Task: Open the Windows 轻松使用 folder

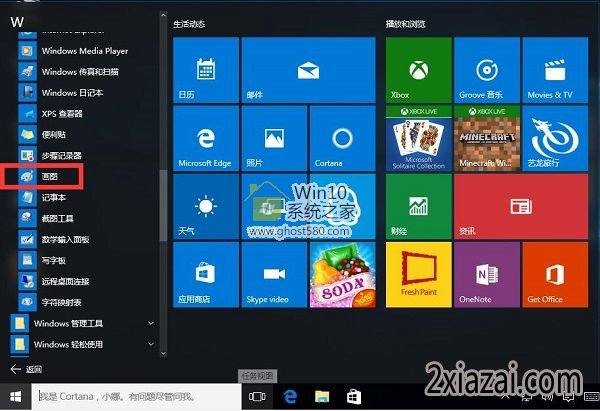Action: tap(83, 344)
